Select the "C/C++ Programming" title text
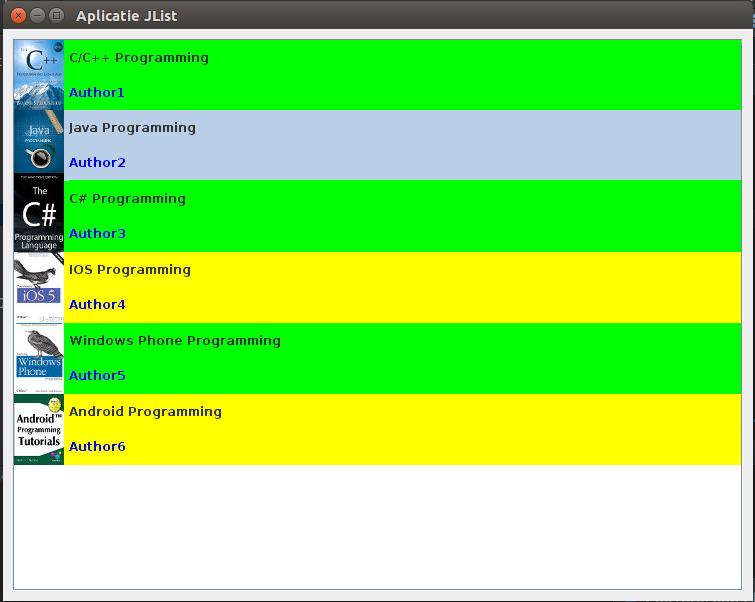 (139, 58)
